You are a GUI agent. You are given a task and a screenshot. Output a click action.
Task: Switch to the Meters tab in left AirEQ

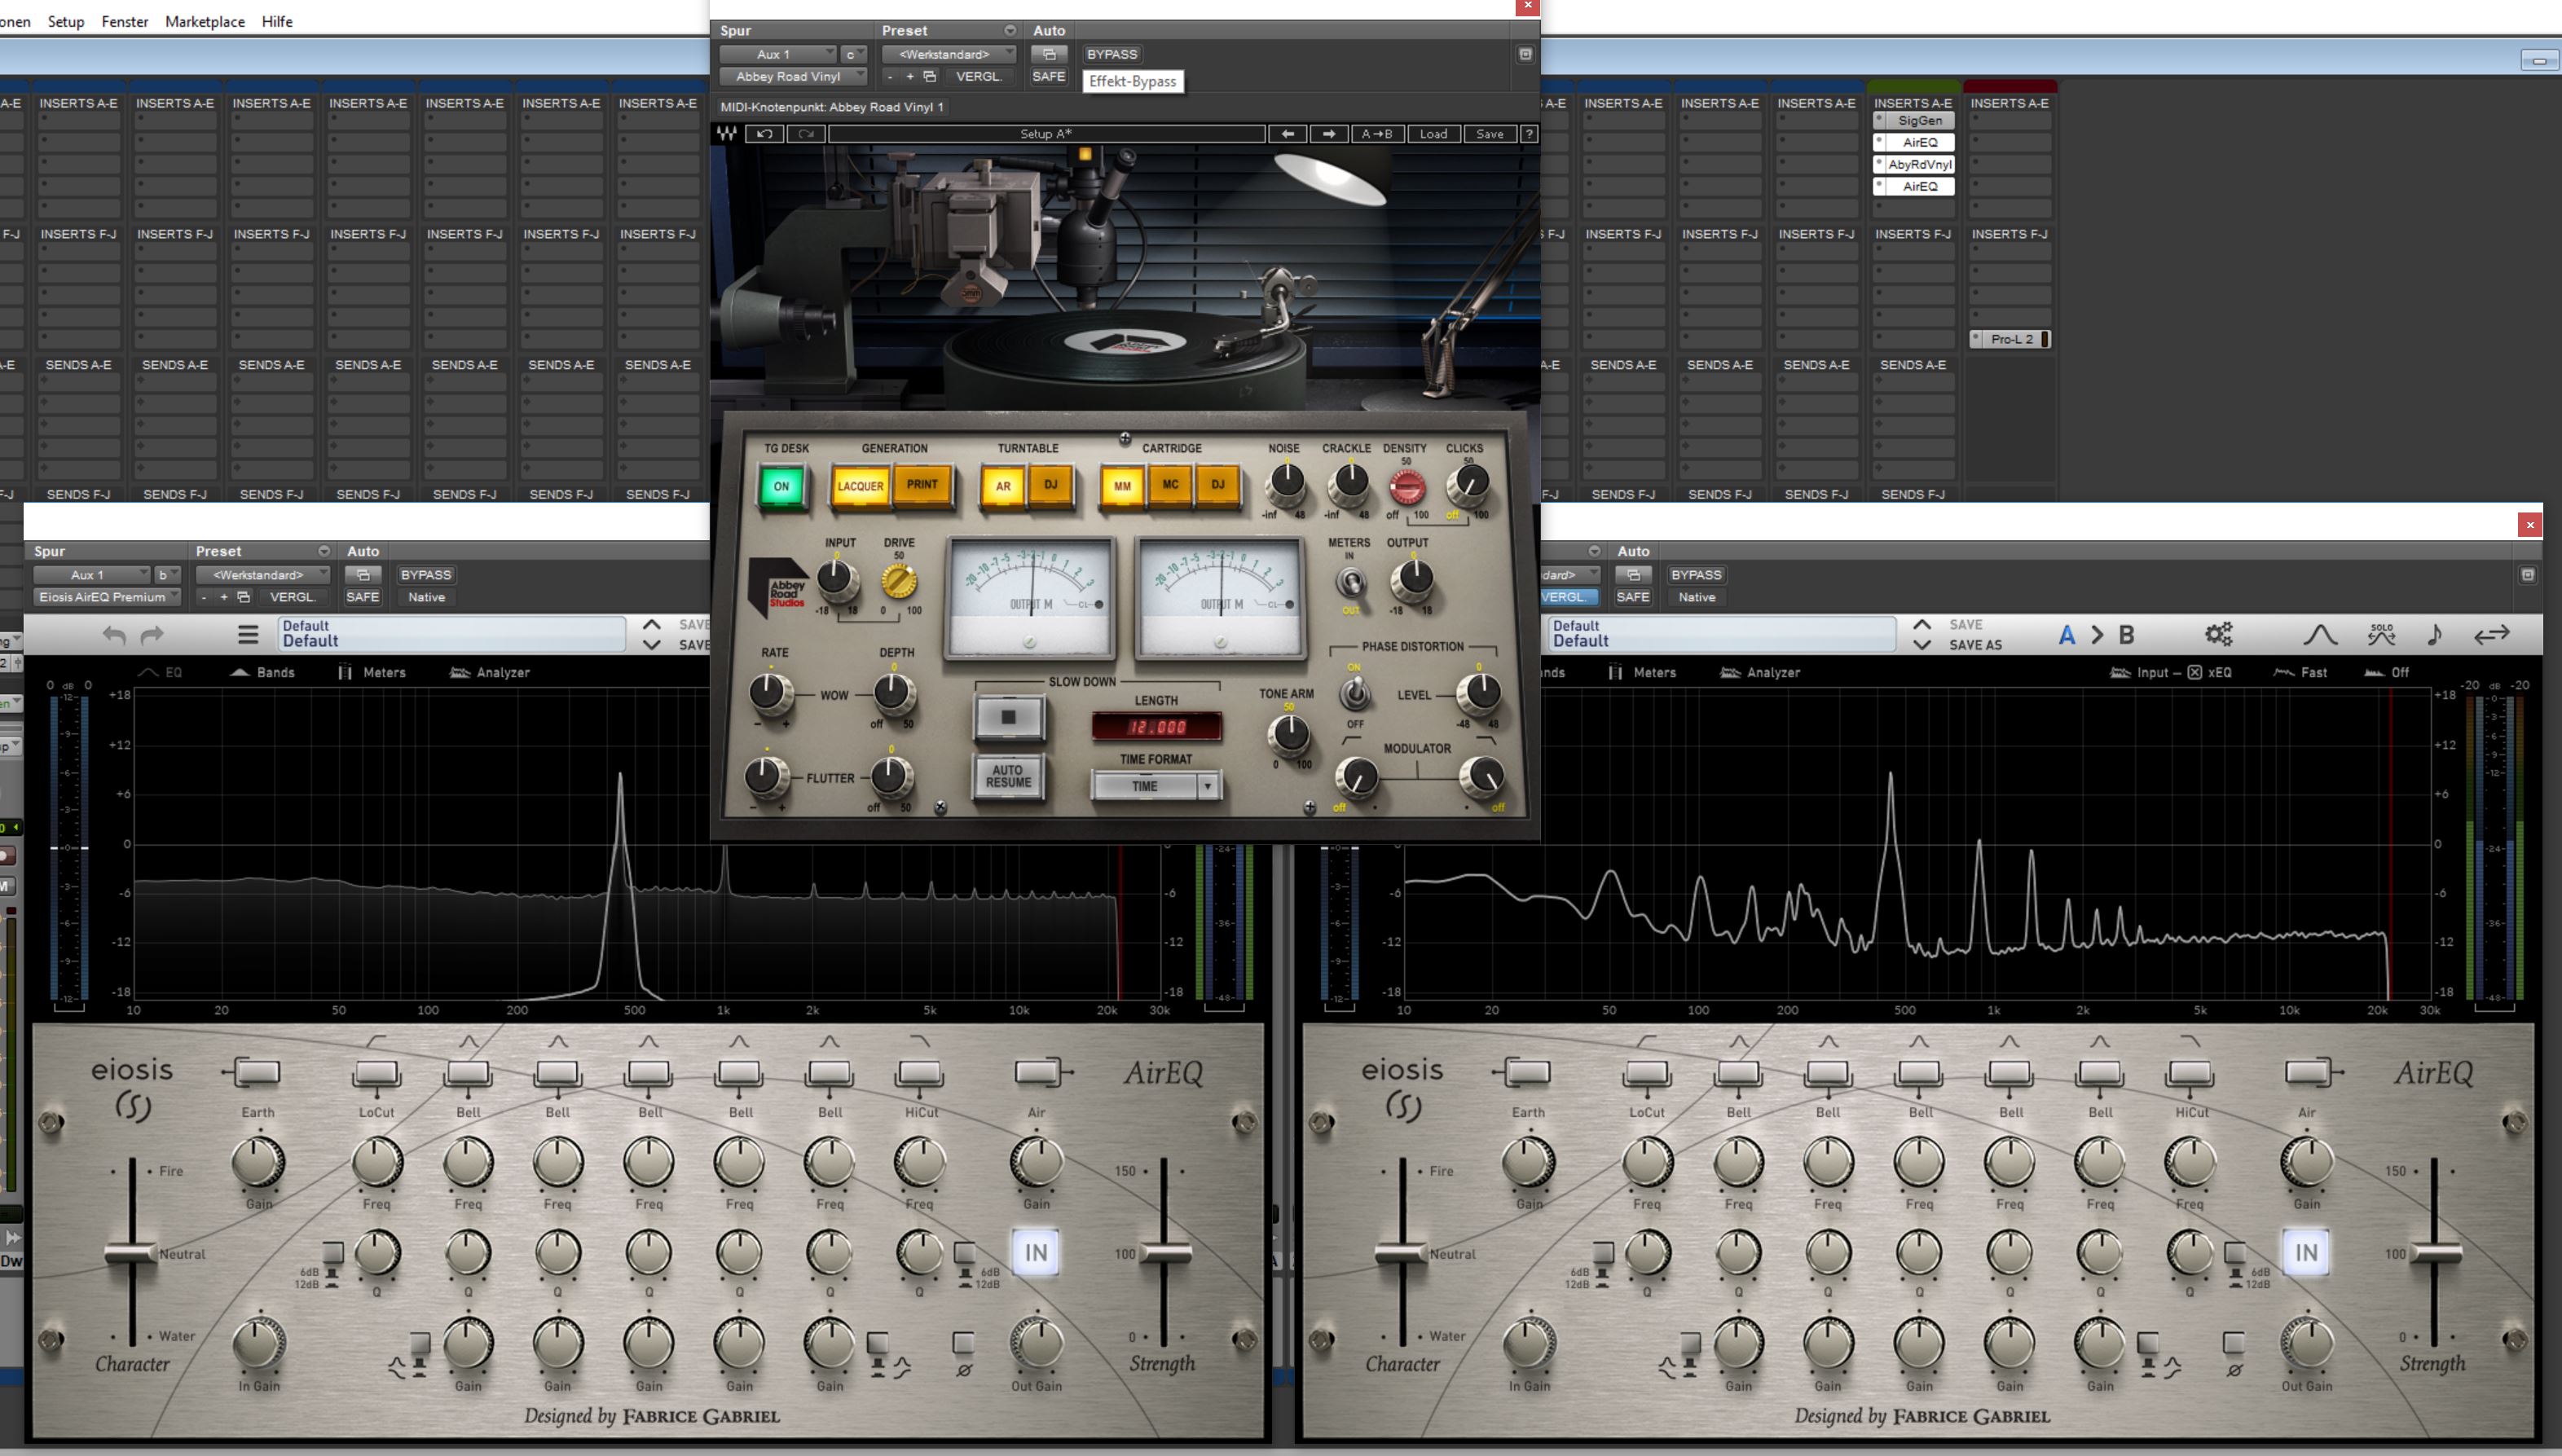click(x=372, y=672)
